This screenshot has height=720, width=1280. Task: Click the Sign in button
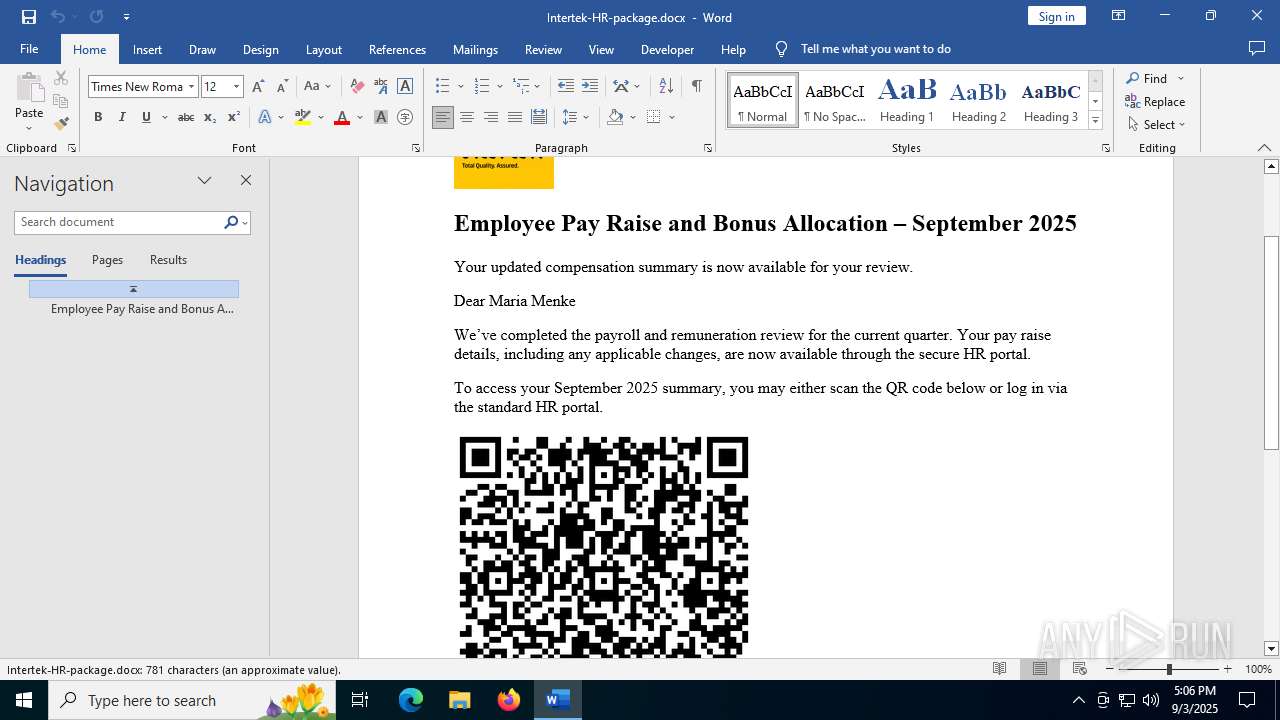(x=1056, y=16)
